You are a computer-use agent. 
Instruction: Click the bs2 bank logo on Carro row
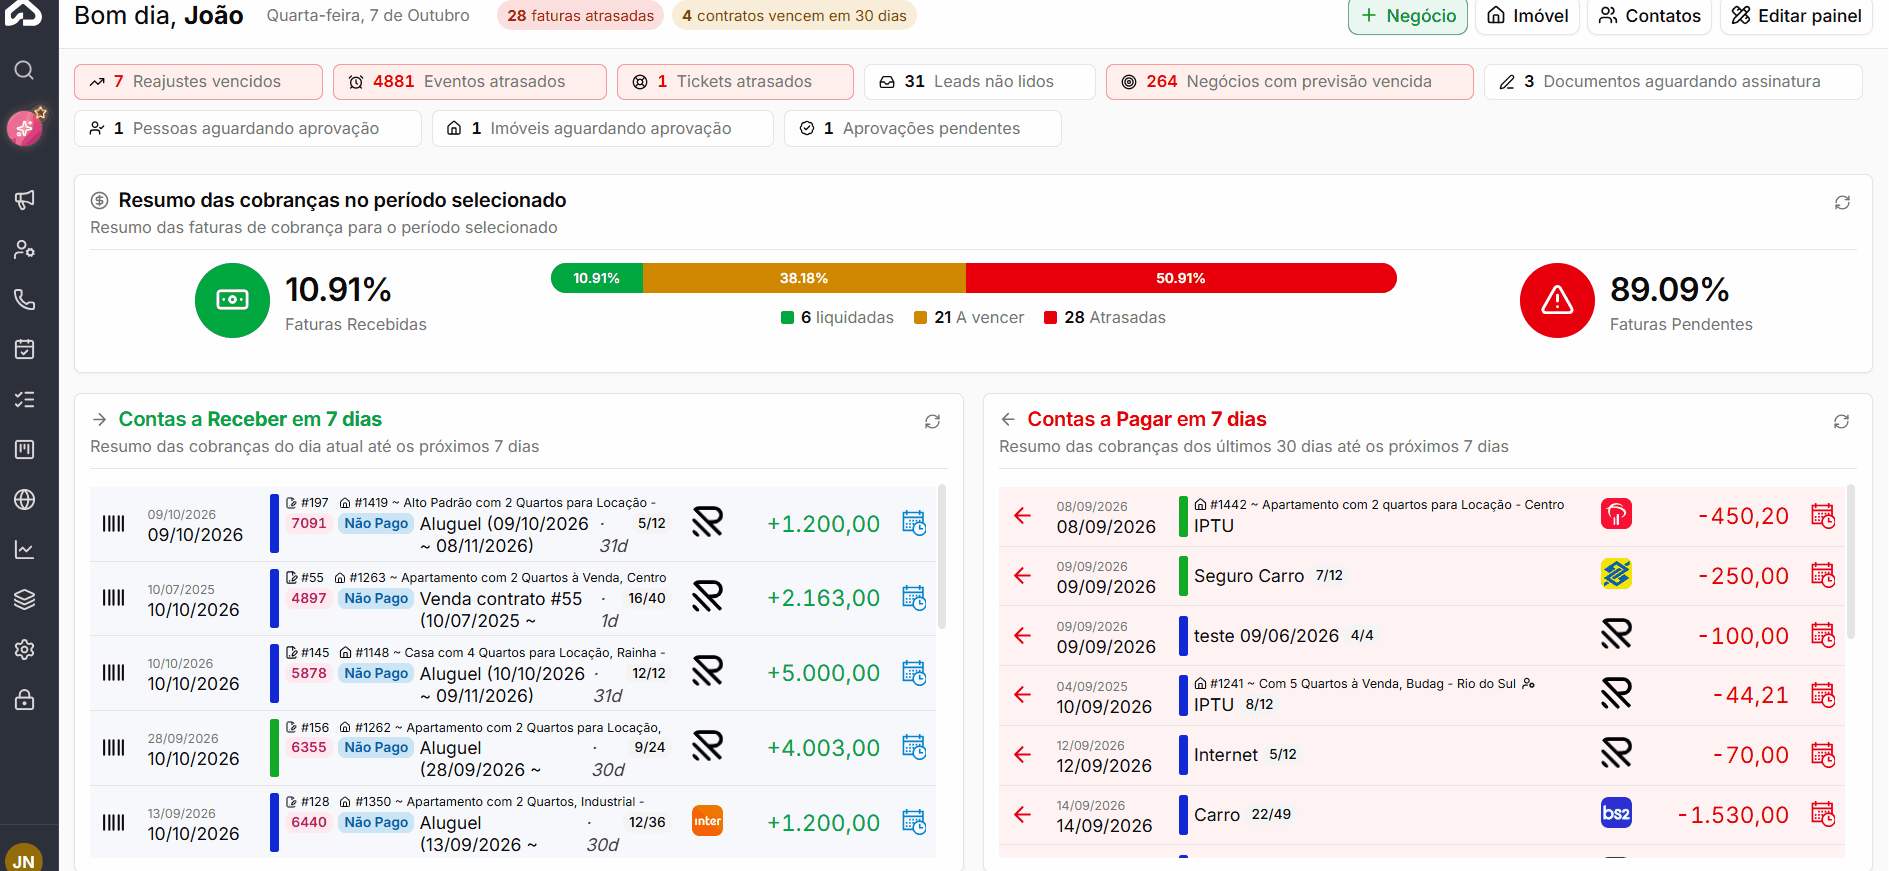(x=1616, y=813)
